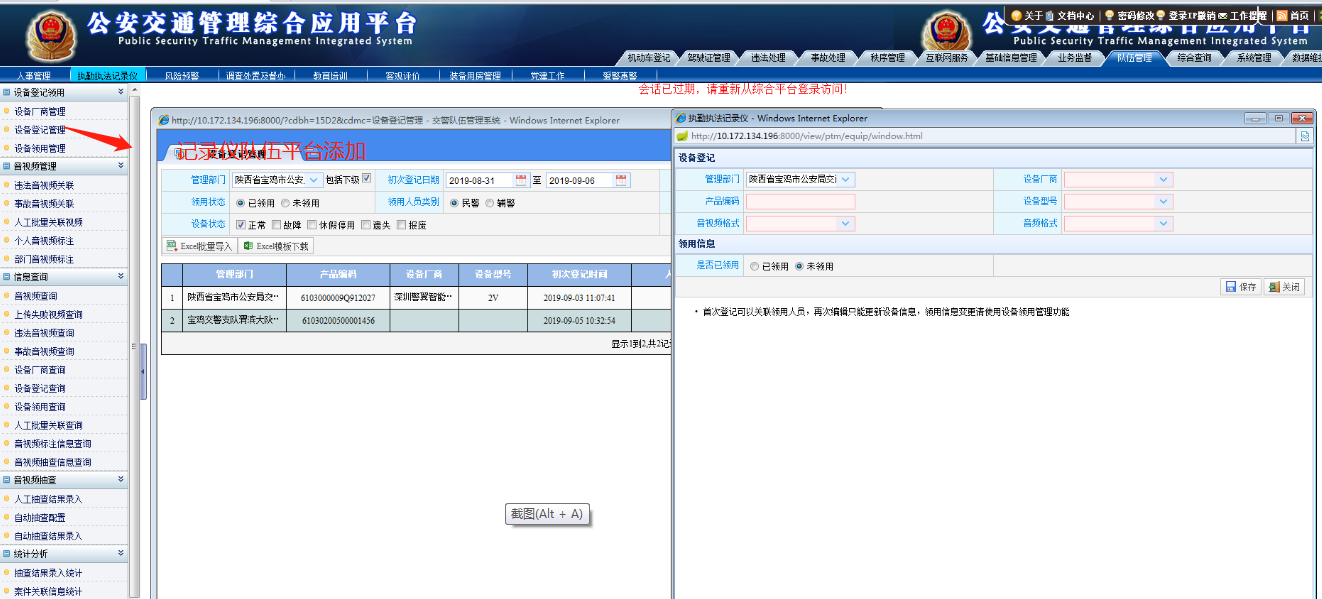Open the 音频格式 dropdown in popup

click(1163, 223)
